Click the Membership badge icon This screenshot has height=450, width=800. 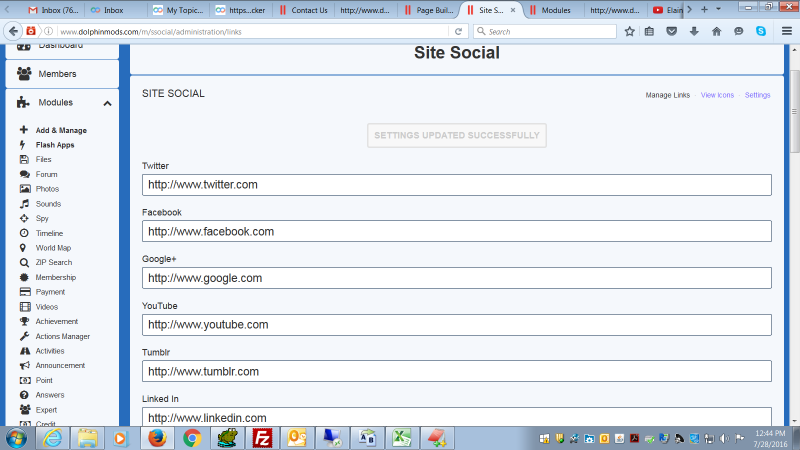pos(24,277)
